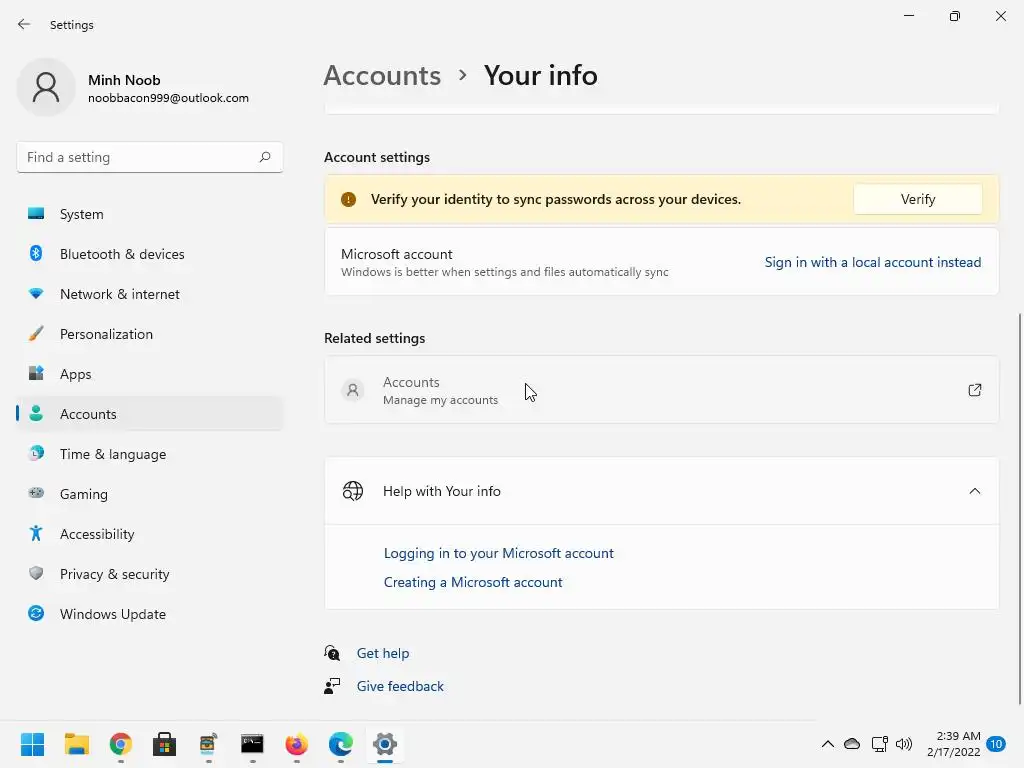
Task: Open the Gaming settings page
Action: tap(83, 494)
